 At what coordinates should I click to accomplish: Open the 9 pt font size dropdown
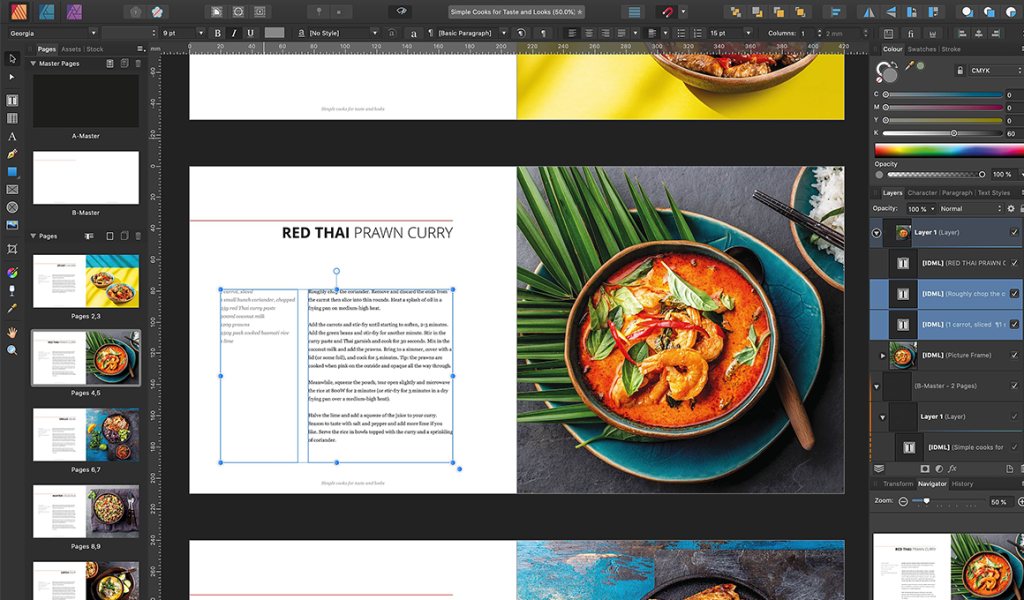[200, 33]
